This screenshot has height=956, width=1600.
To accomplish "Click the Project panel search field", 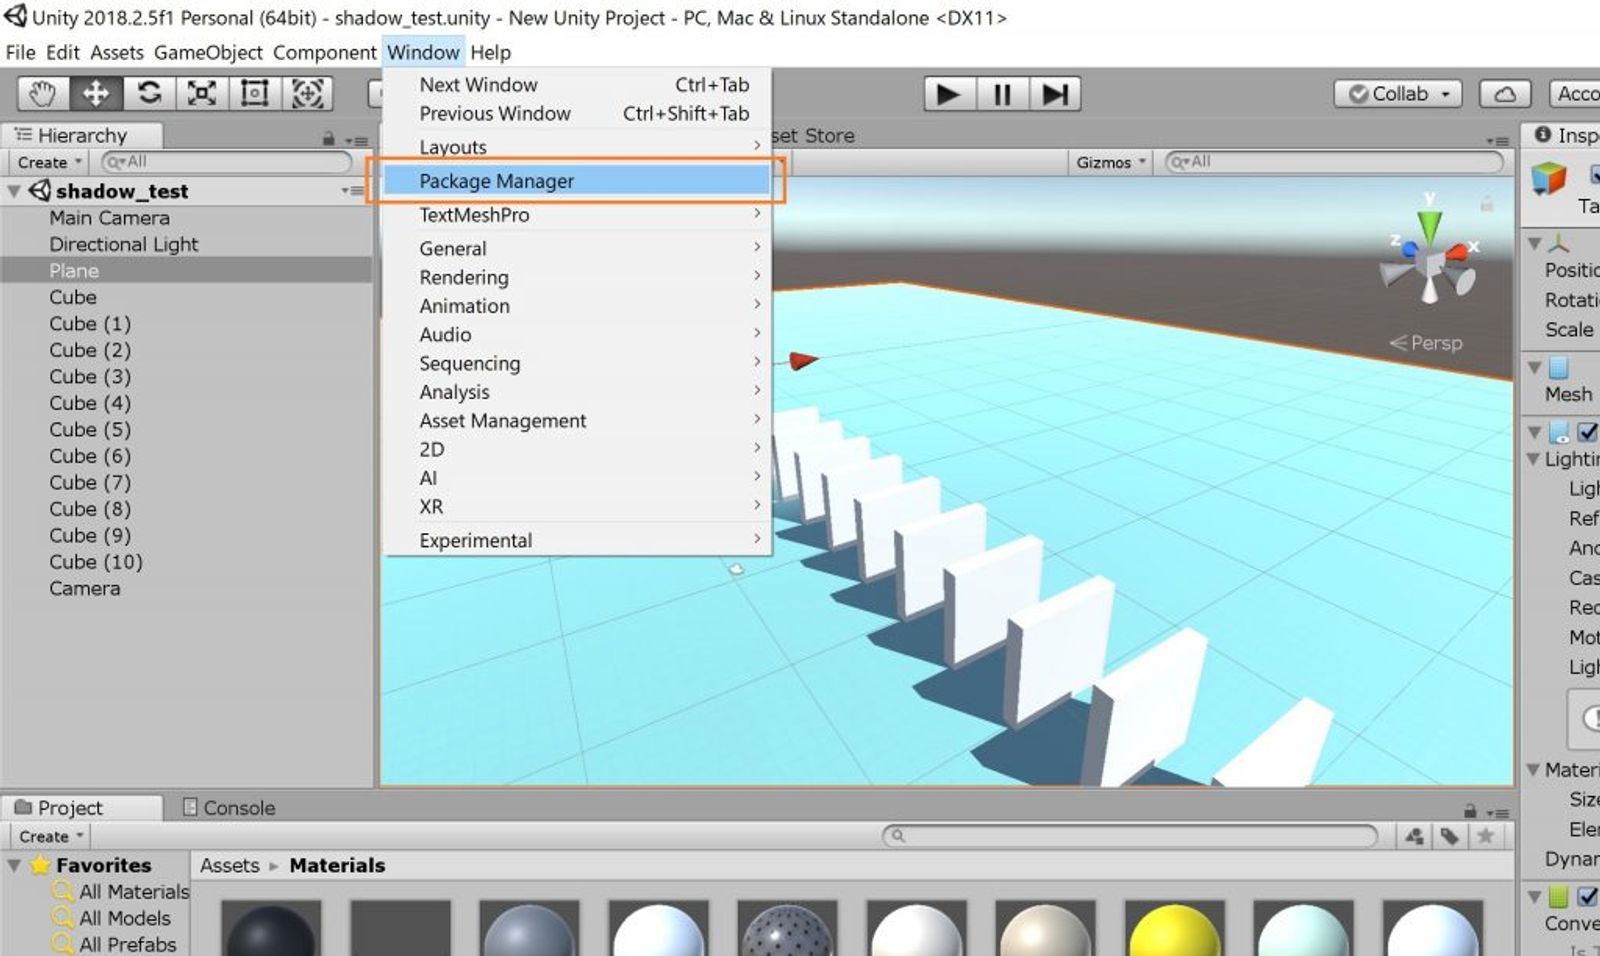I will [1130, 836].
